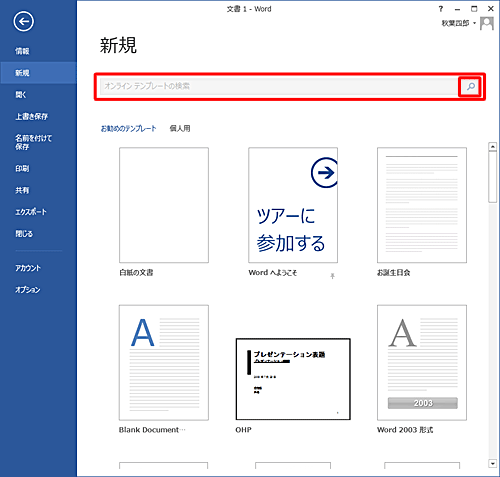Choose 上書き保存 in the sidebar
The width and height of the screenshot is (500, 477).
coord(31,116)
